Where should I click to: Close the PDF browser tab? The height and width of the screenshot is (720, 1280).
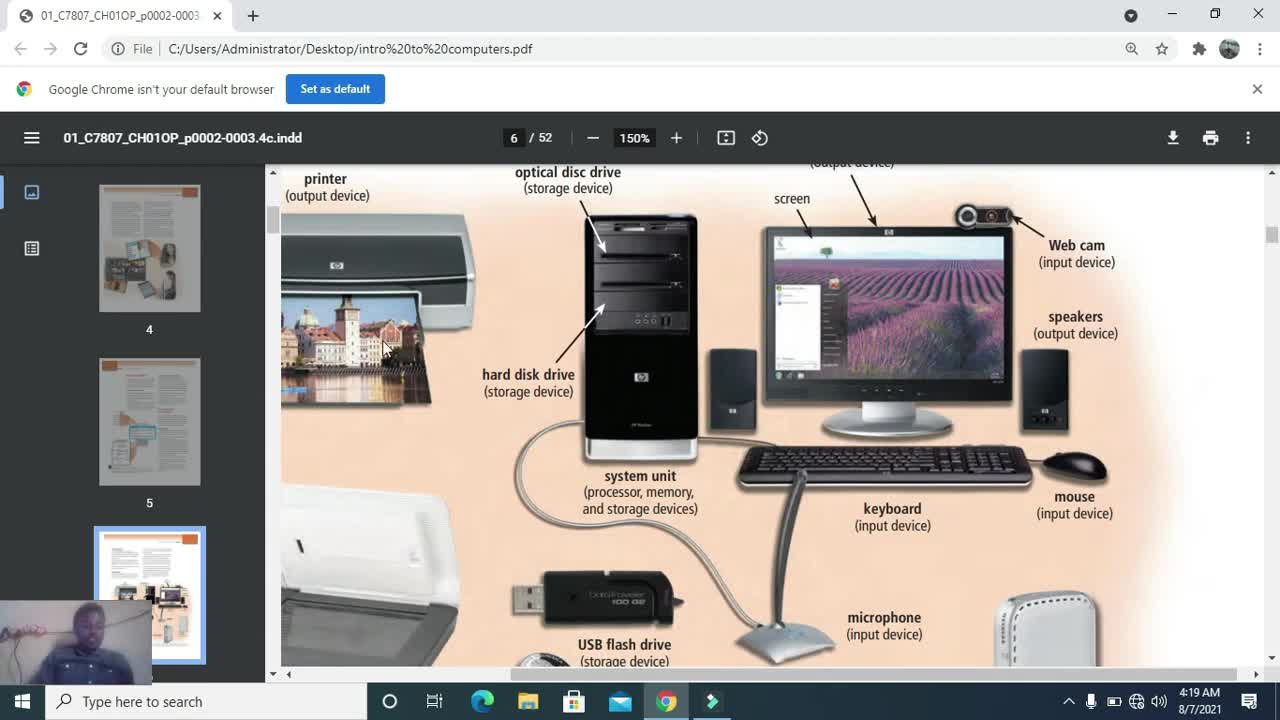pos(217,16)
